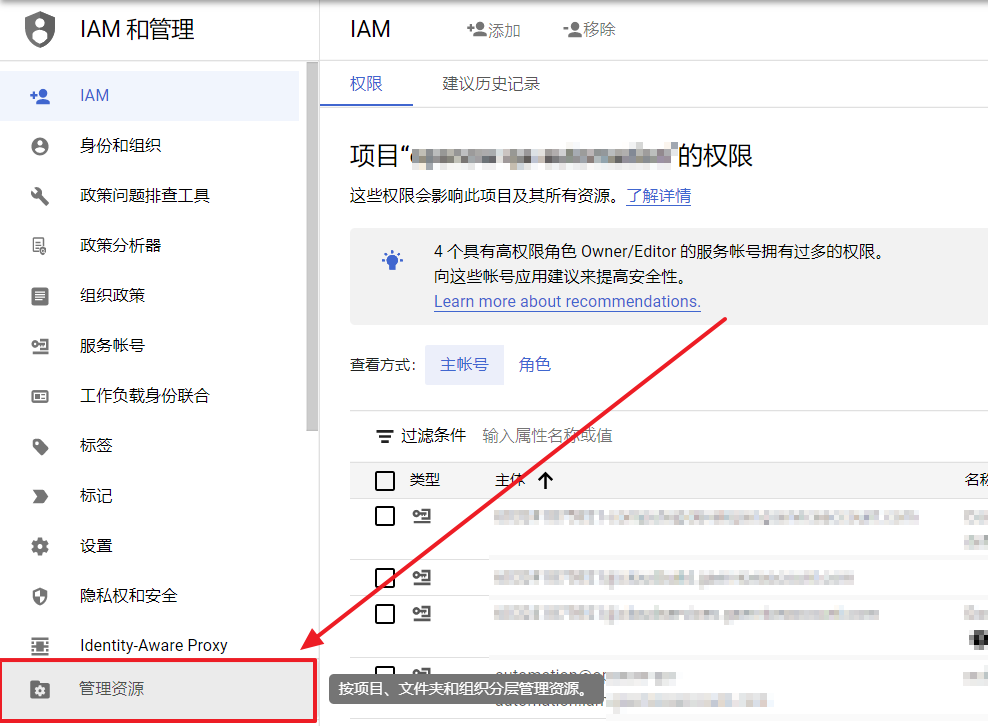988x726 pixels.
Task: Click the 添加 add member button
Action: 494,30
